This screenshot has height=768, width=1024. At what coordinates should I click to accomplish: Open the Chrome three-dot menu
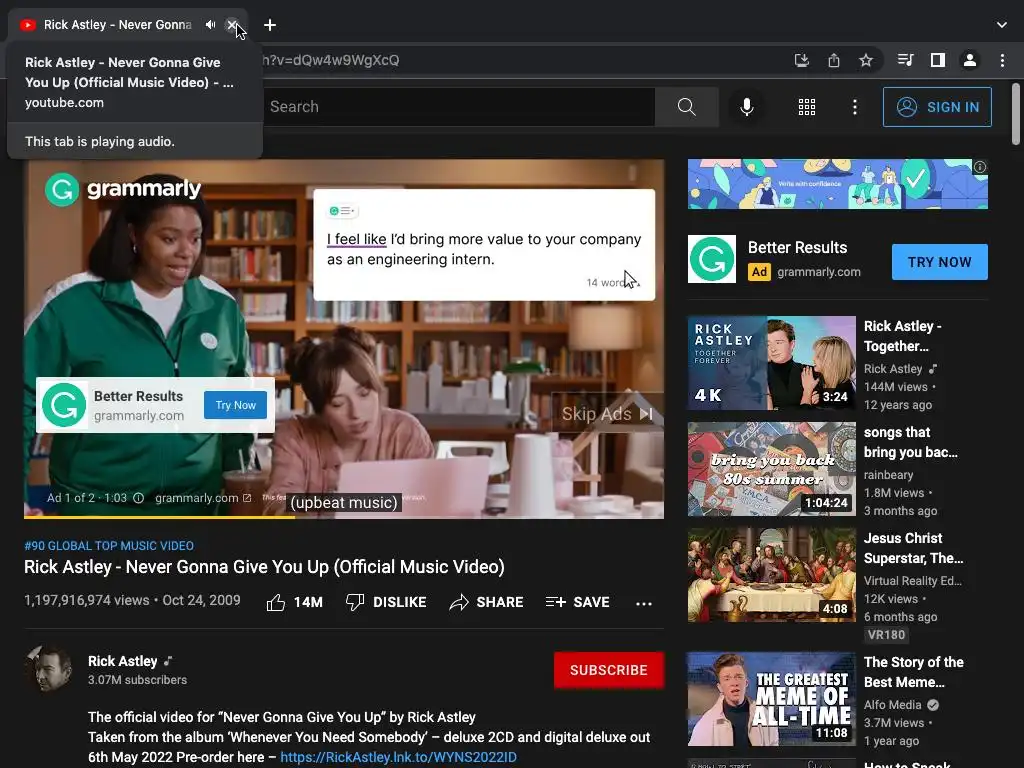1002,60
